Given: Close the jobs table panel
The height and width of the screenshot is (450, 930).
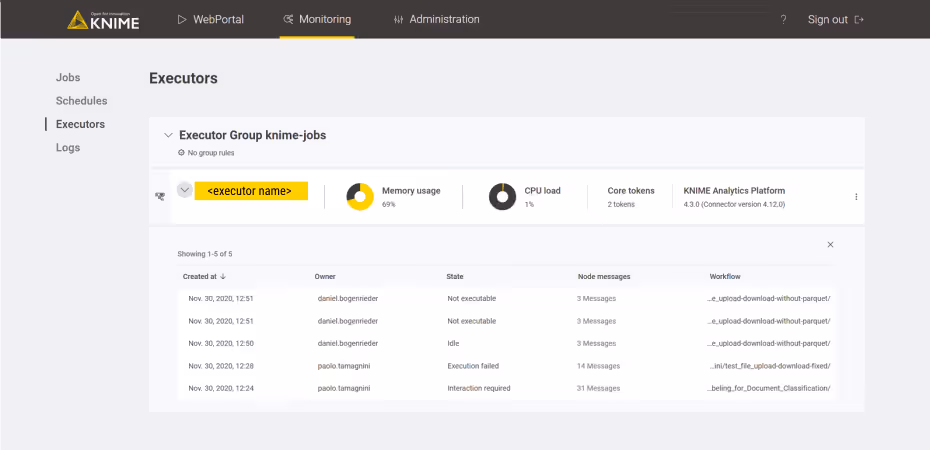Looking at the screenshot, I should [x=830, y=244].
